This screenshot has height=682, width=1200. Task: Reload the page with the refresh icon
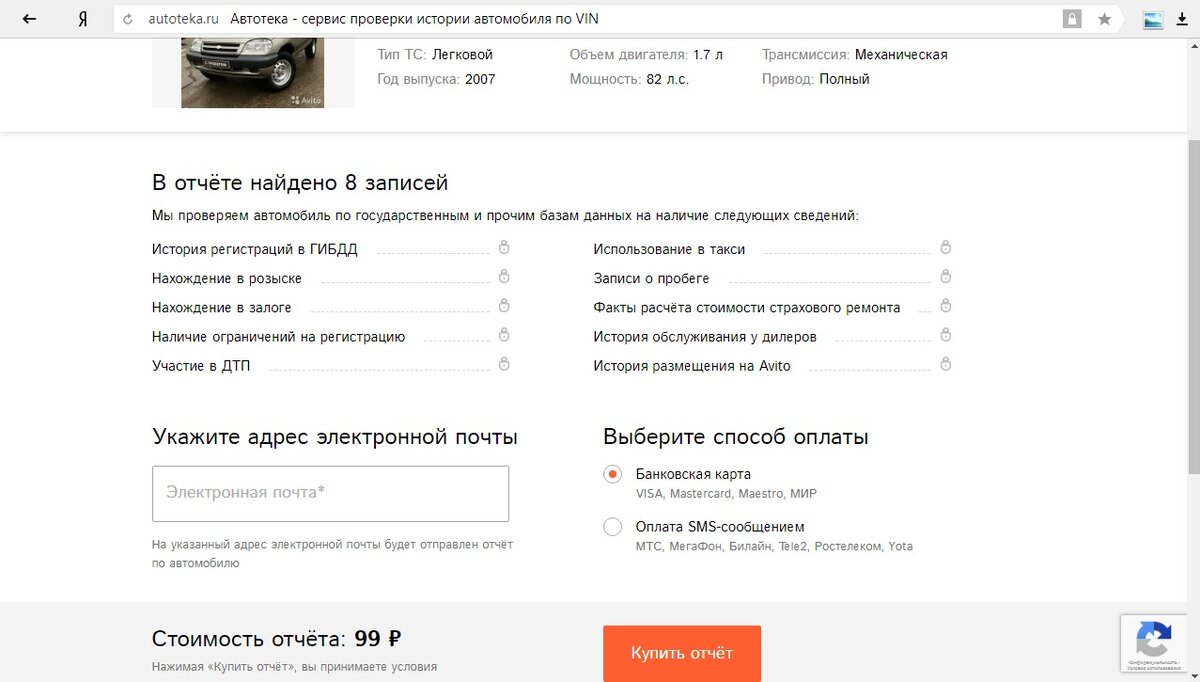[127, 19]
